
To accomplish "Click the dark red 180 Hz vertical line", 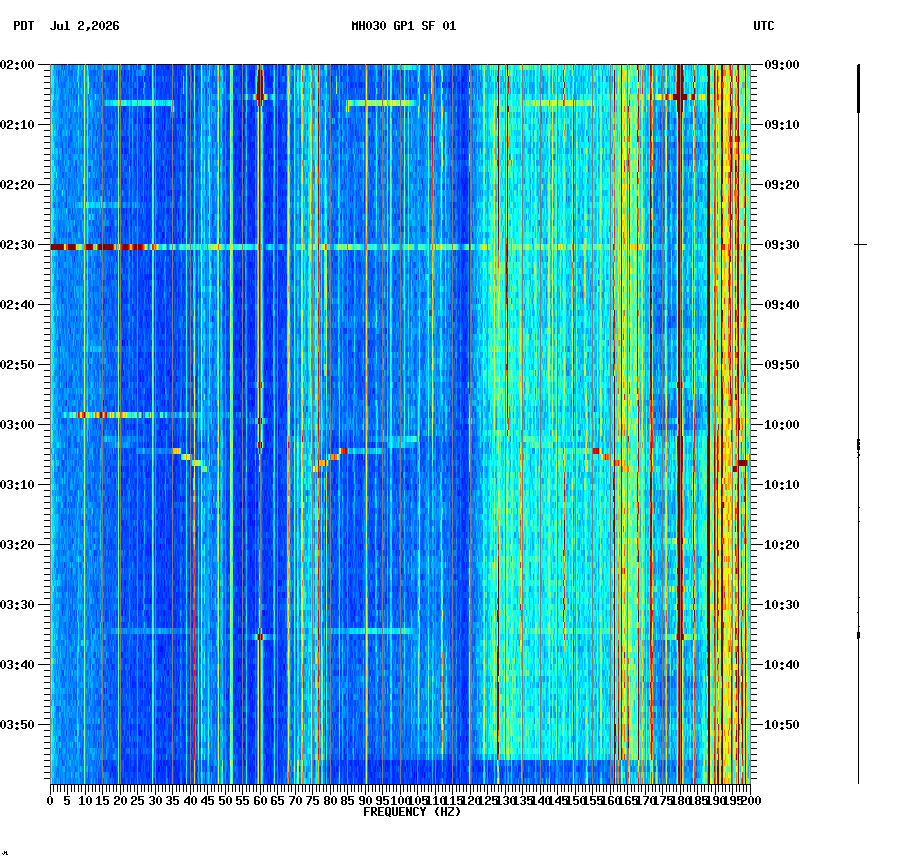I will pos(680,424).
